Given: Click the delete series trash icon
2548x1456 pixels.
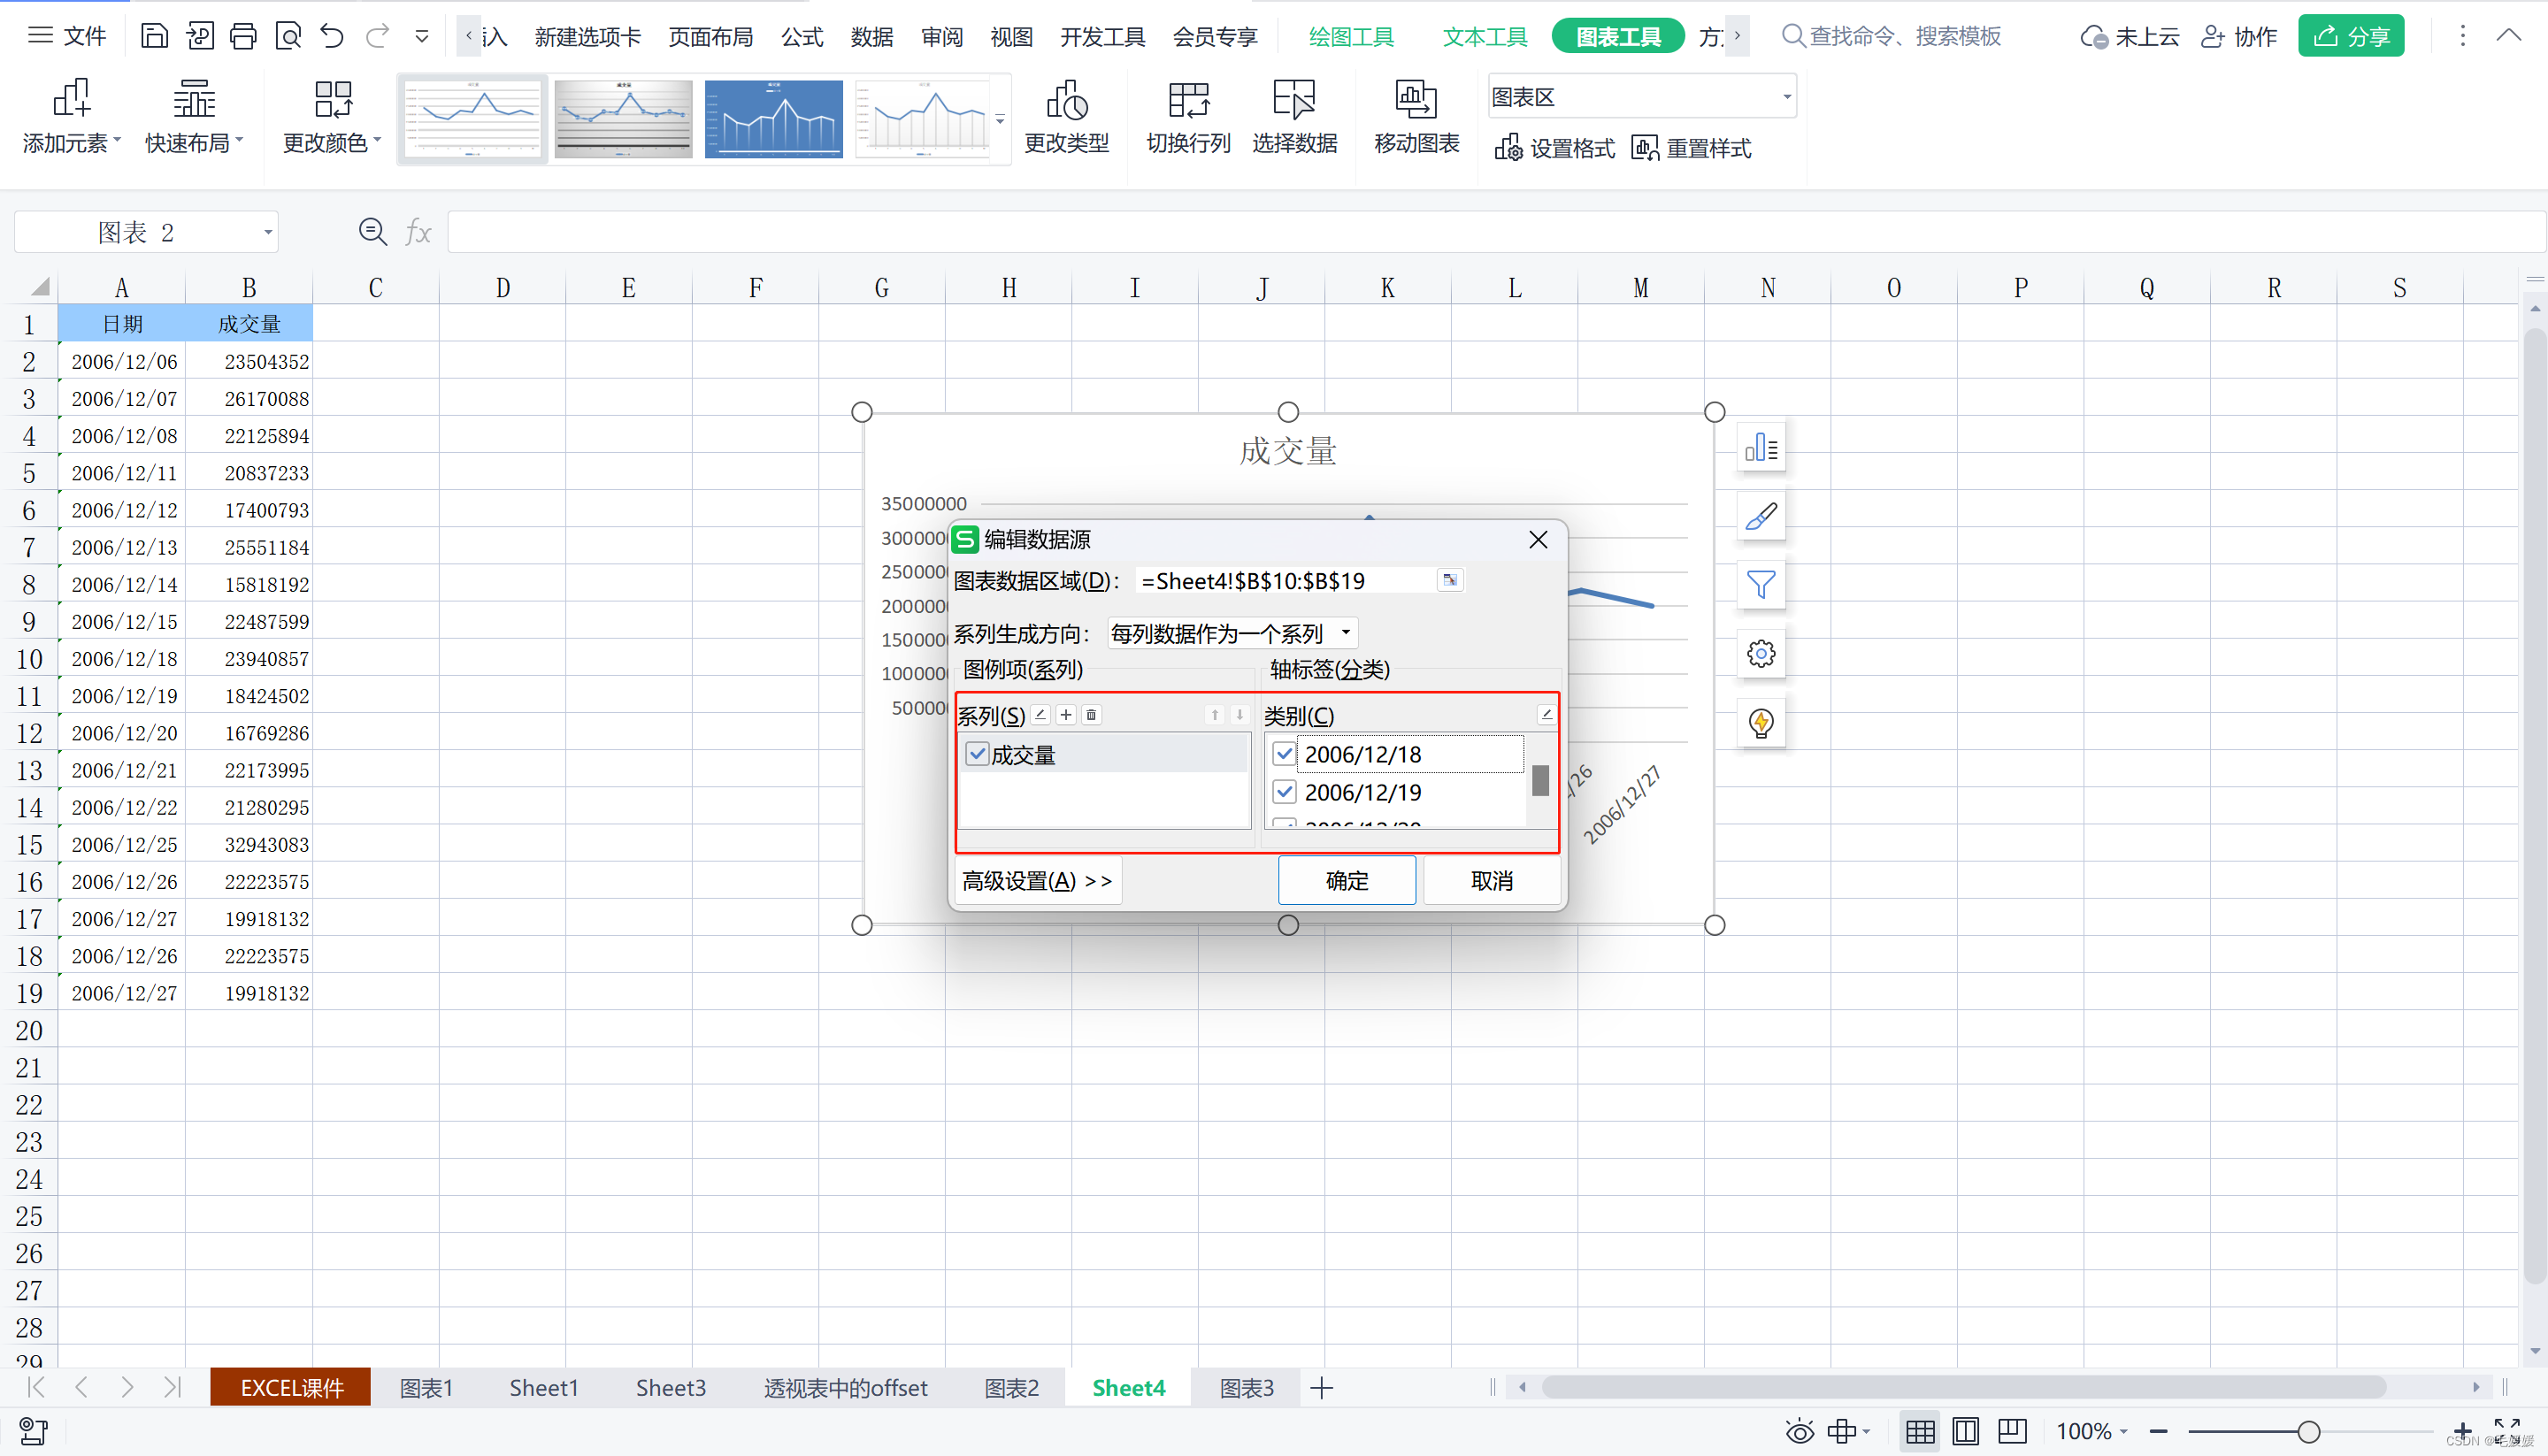Looking at the screenshot, I should (x=1092, y=715).
